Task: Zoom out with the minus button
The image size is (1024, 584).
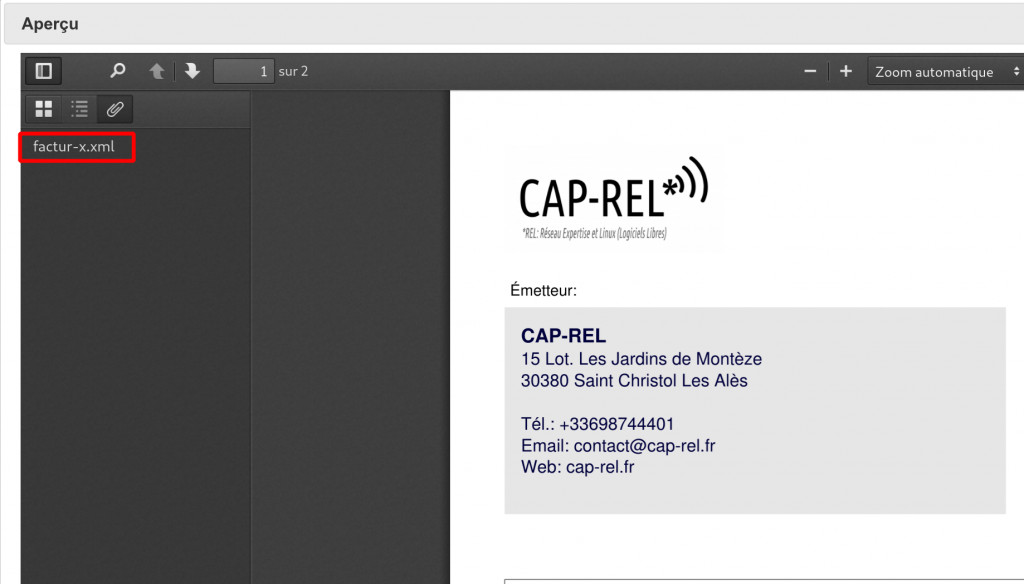Action: pyautogui.click(x=810, y=71)
